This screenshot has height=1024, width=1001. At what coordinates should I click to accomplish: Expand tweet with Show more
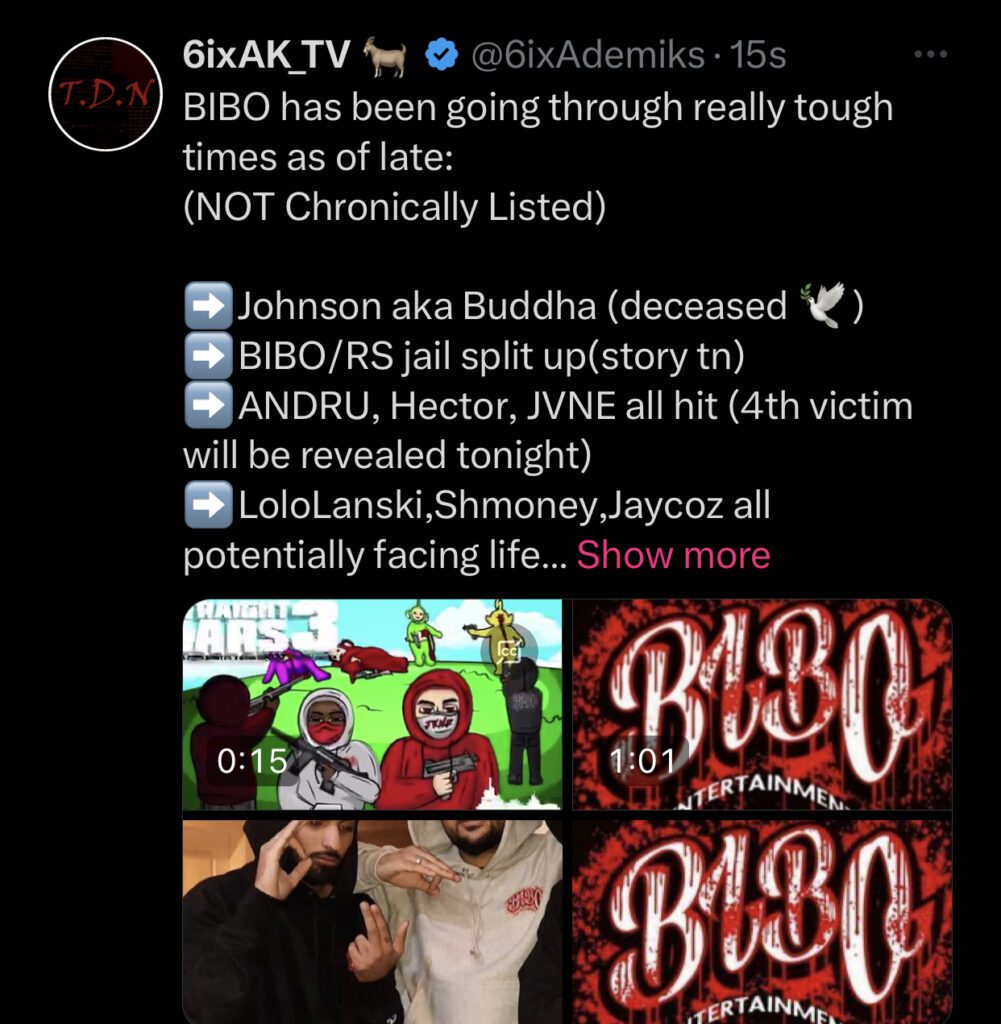pos(673,555)
